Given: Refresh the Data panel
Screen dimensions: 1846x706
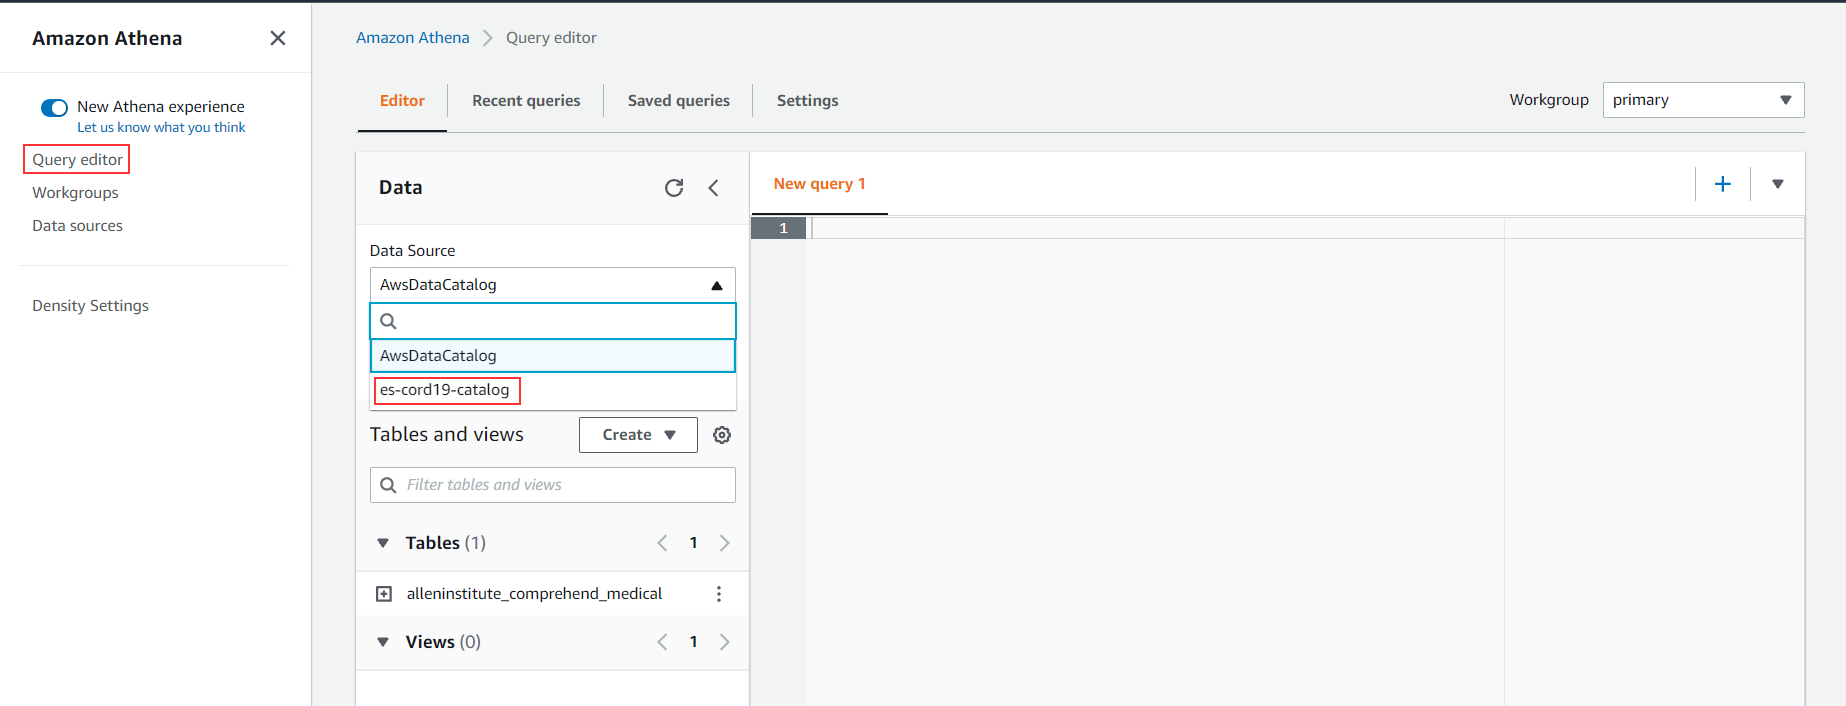Looking at the screenshot, I should [x=674, y=188].
